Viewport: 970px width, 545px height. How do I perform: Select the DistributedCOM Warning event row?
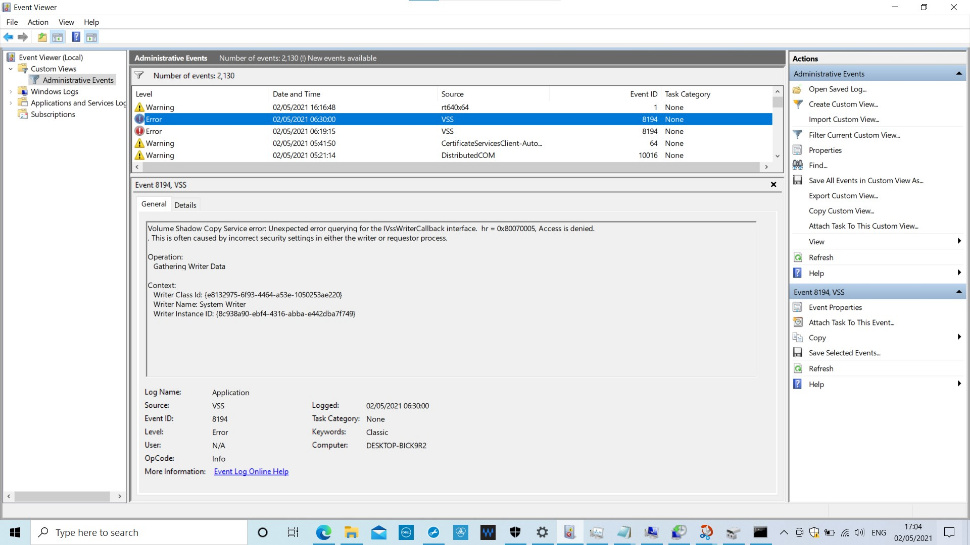click(452, 155)
